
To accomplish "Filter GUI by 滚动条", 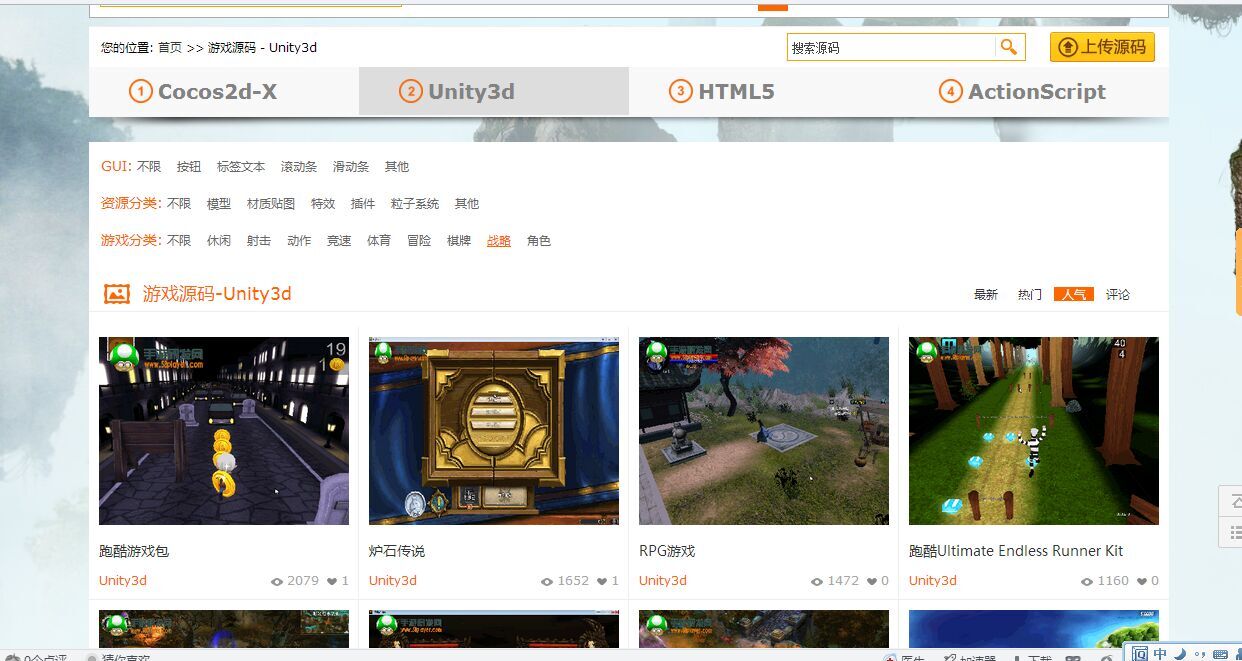I will [299, 167].
